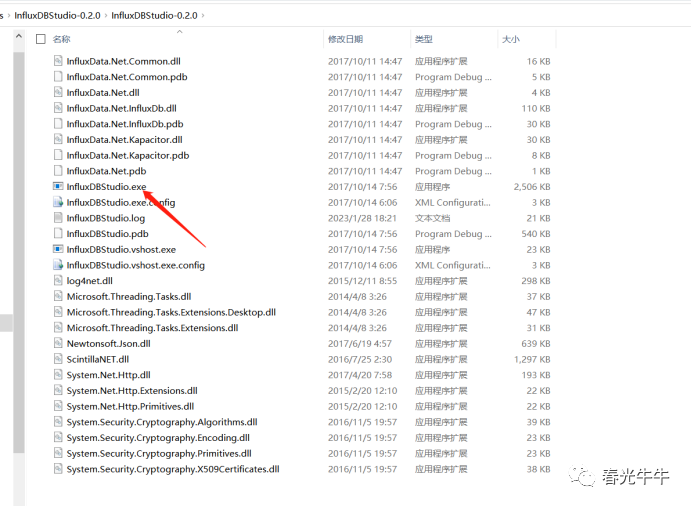Expand the breadcrumb chevron after the last InfluxDBStudio-0.2.0

[x=203, y=15]
